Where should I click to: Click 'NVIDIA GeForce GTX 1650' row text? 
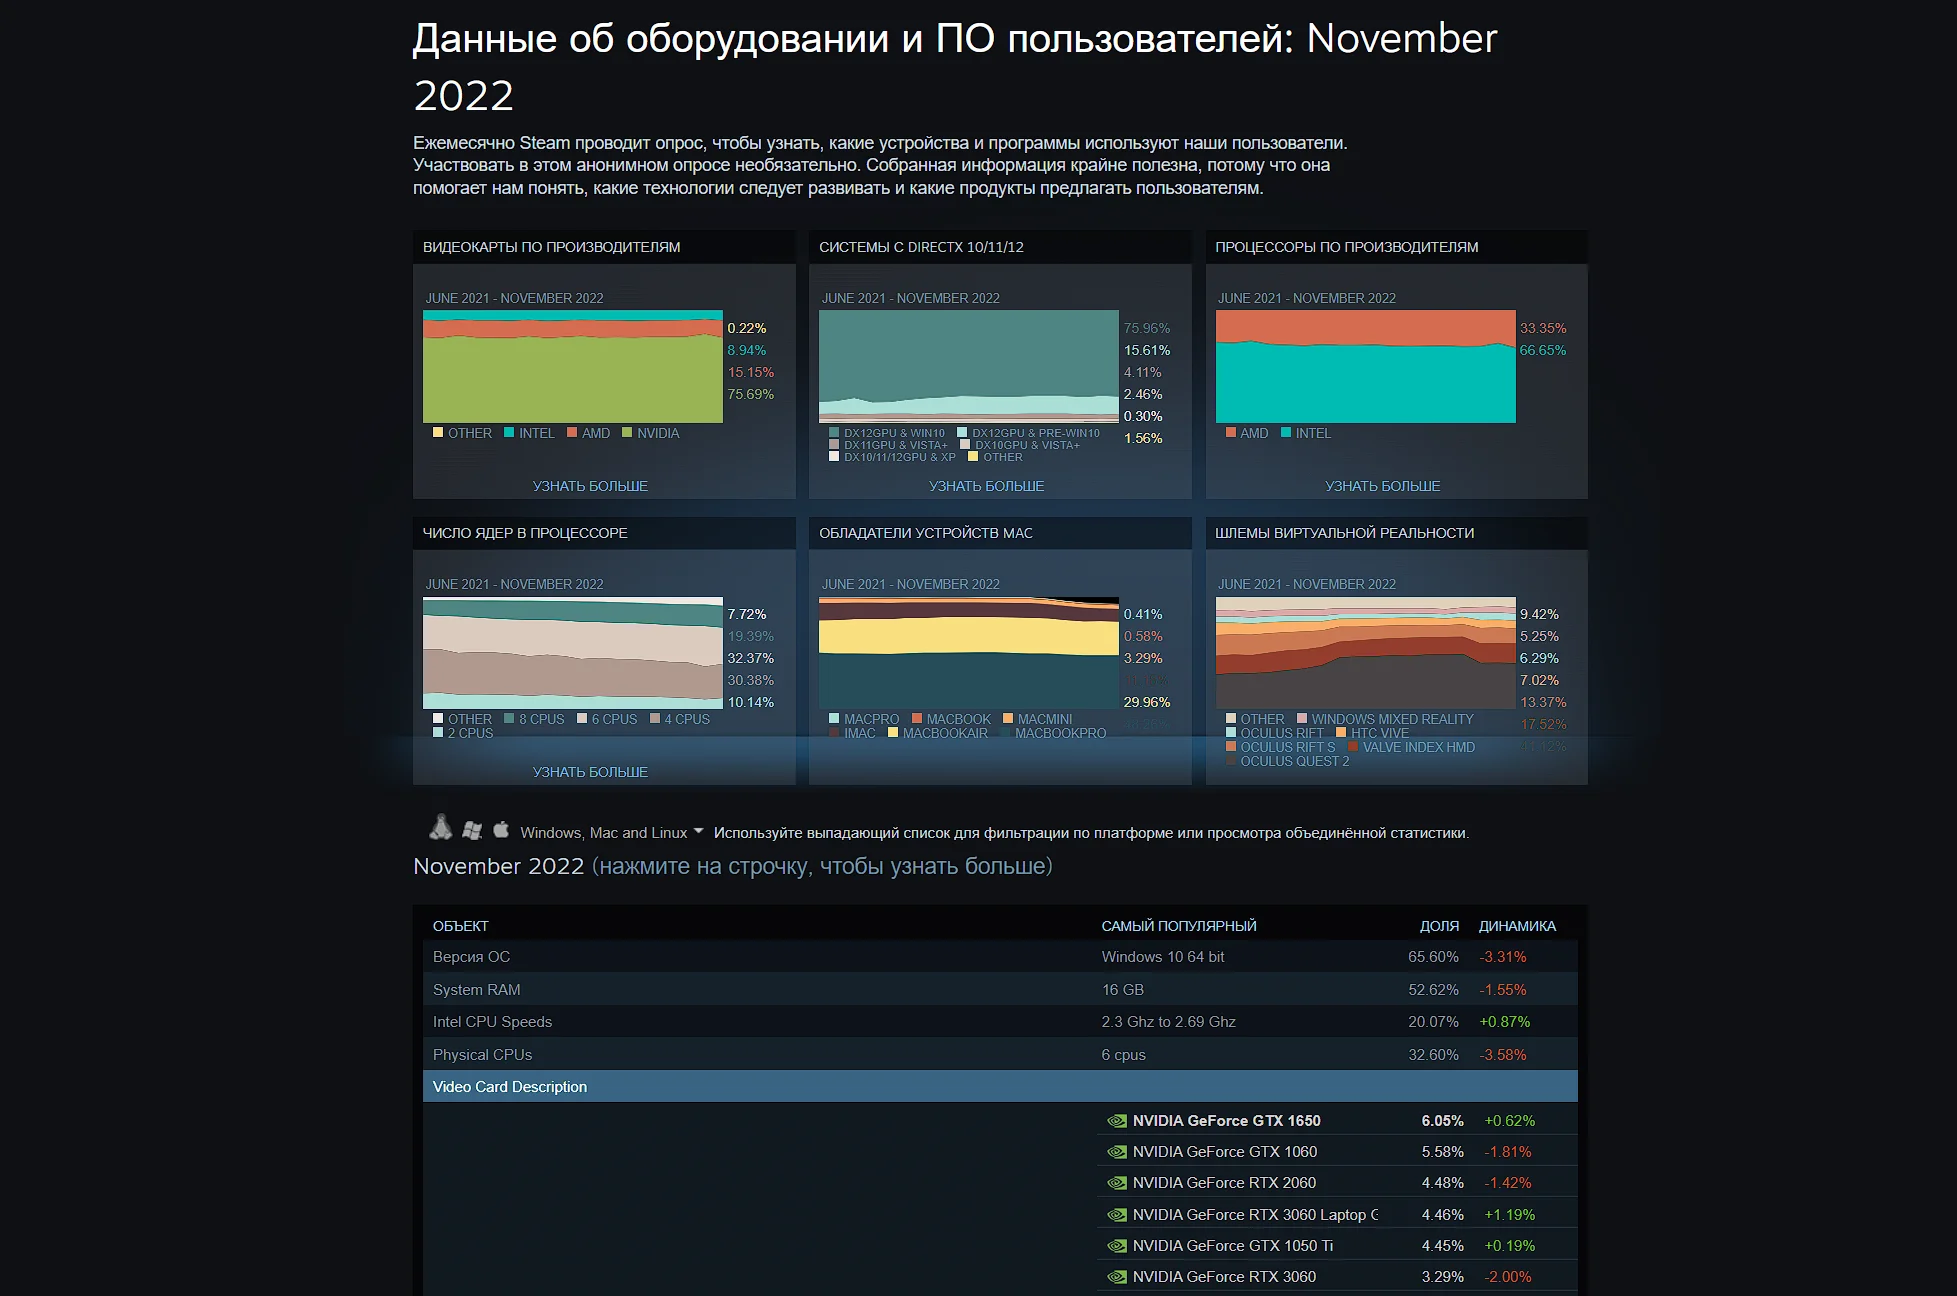coord(1226,1121)
